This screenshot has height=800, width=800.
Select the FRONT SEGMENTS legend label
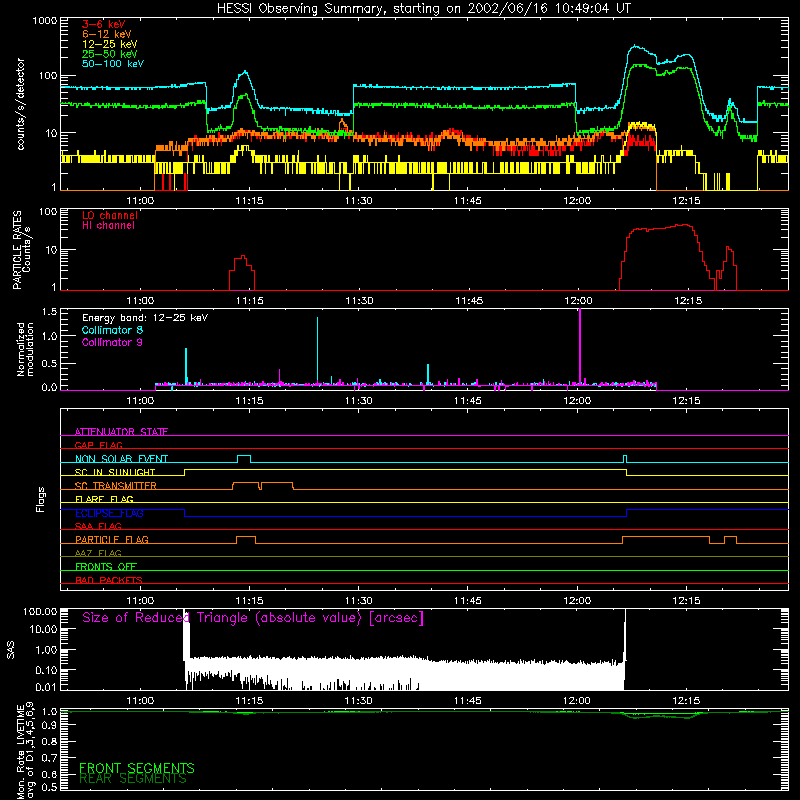[x=137, y=768]
